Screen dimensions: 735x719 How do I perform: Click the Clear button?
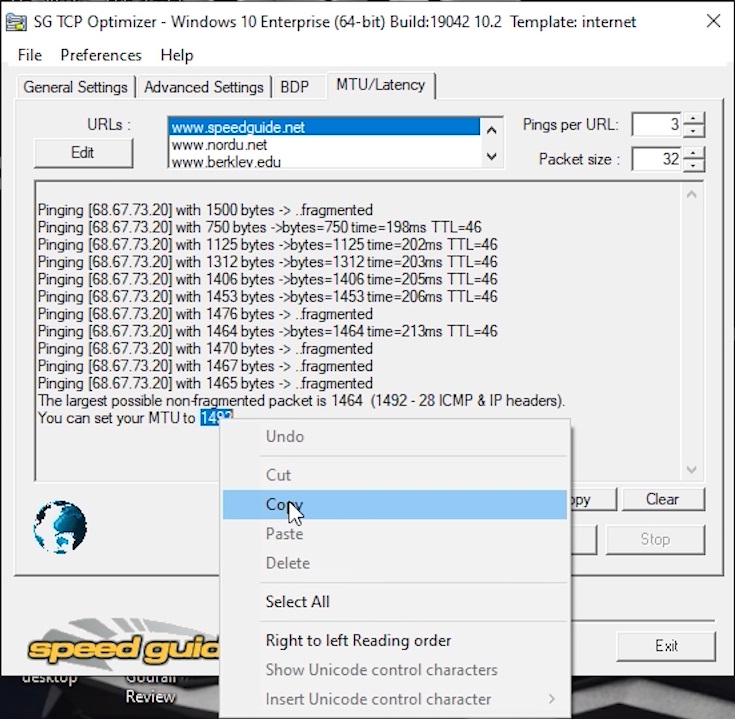(663, 499)
